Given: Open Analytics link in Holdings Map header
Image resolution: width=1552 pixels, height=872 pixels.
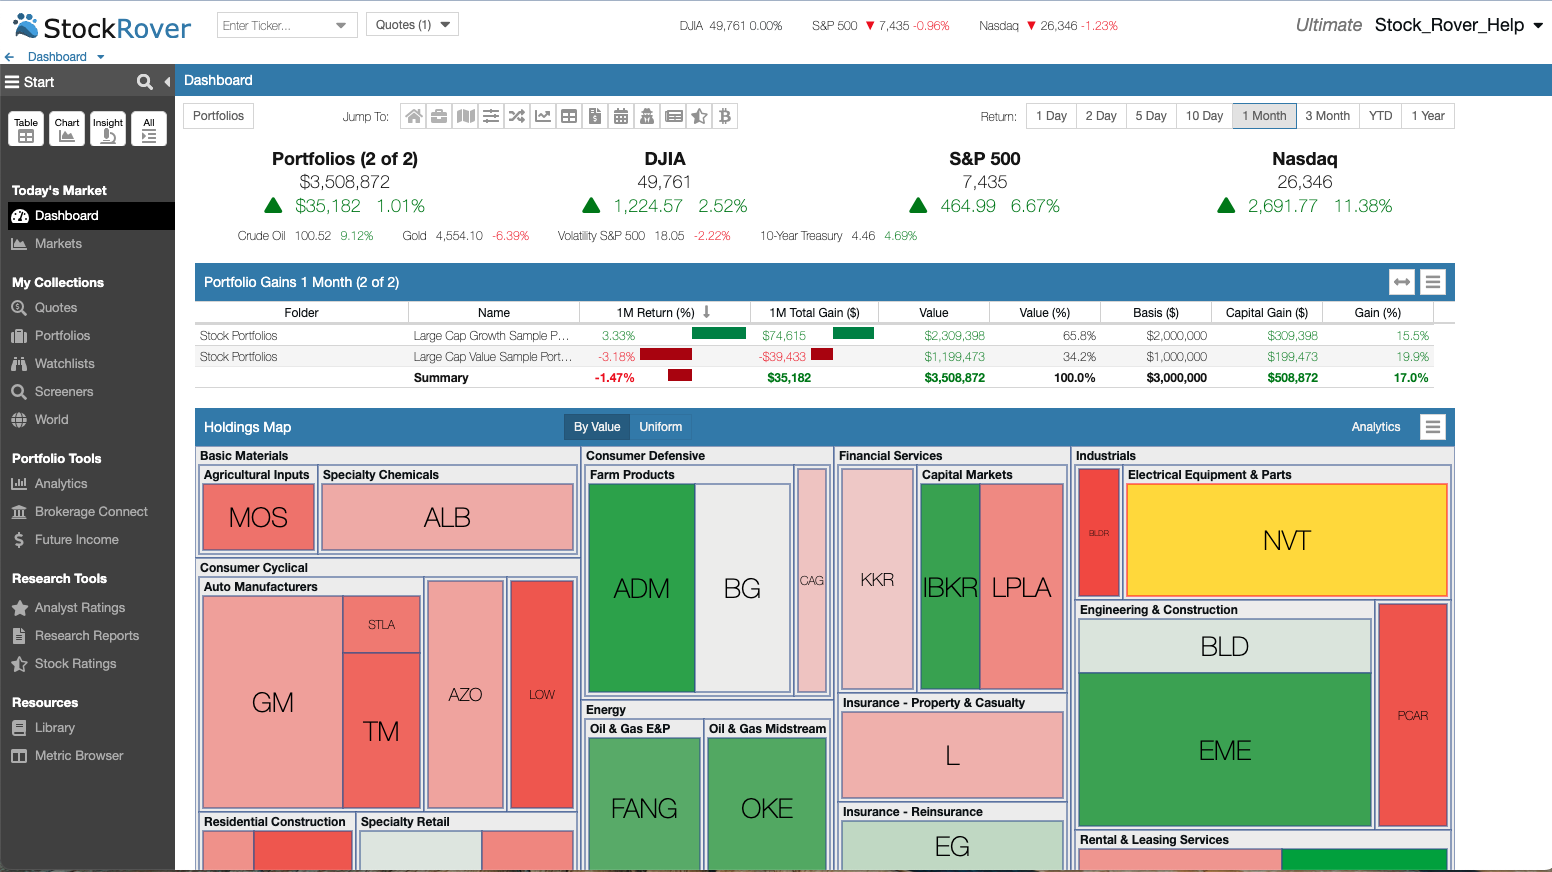Looking at the screenshot, I should point(1376,427).
